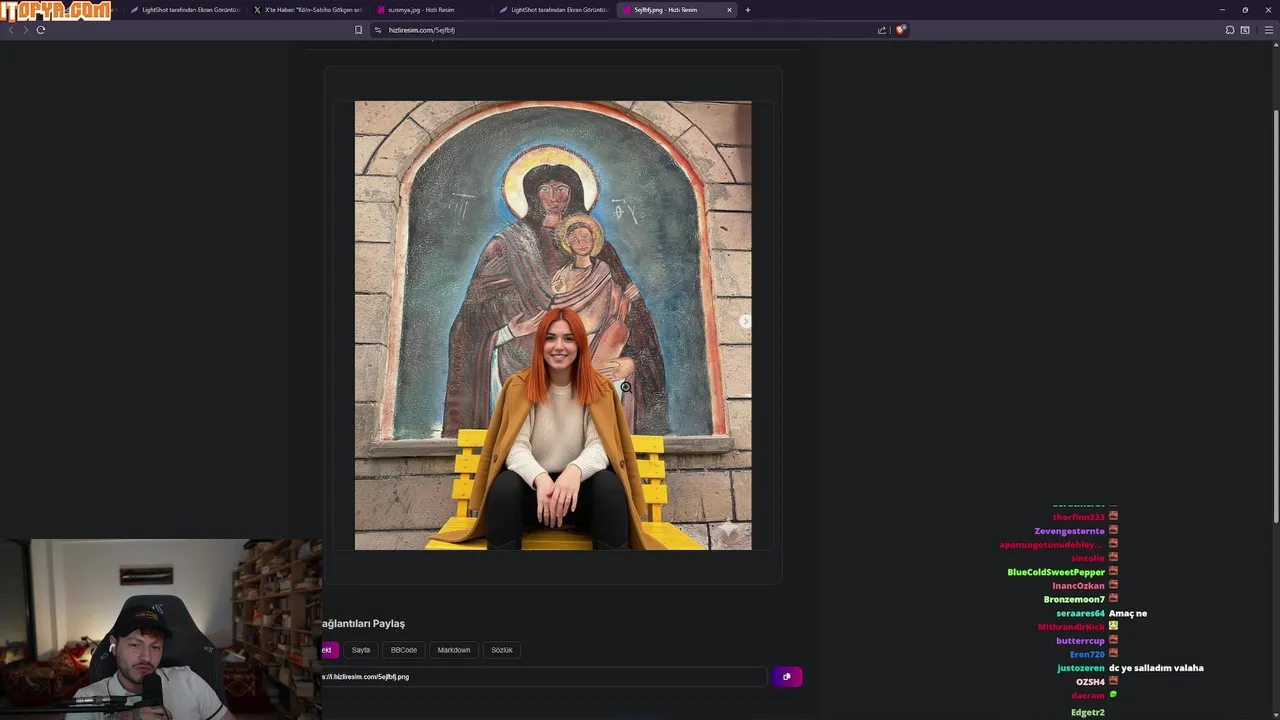The image size is (1280, 720).
Task: Switch to the second LightShot screenshot tab
Action: click(x=554, y=10)
